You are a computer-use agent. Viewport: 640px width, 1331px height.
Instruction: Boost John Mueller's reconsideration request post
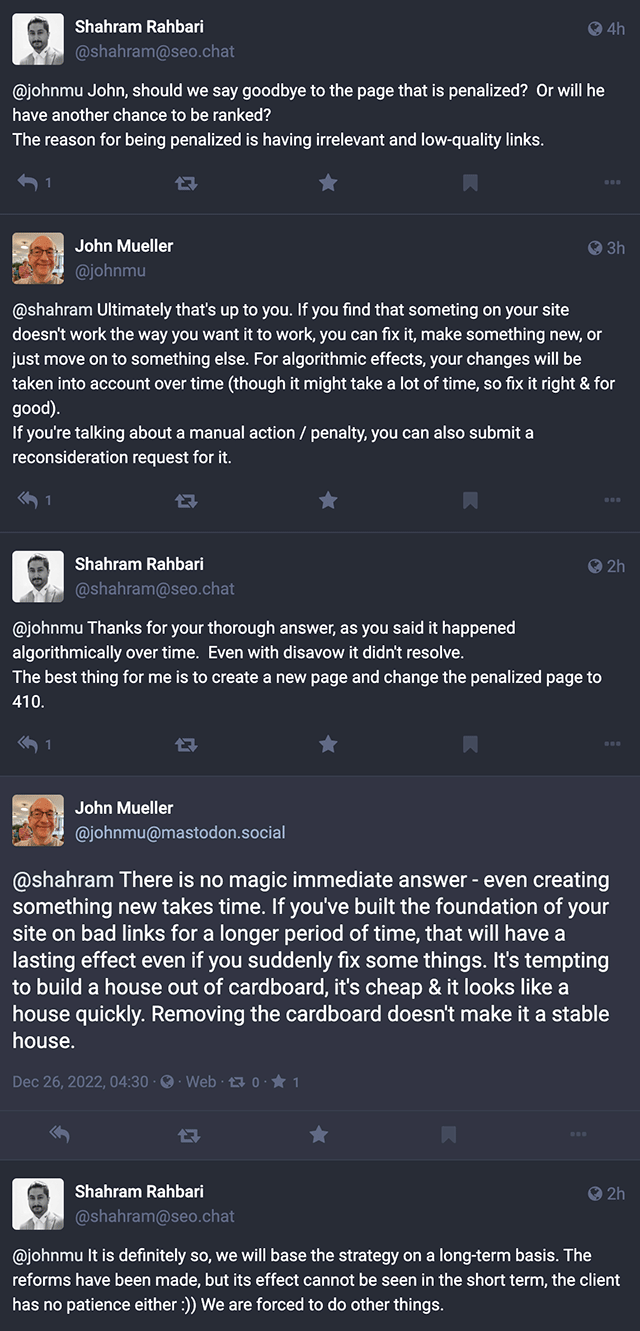pos(186,500)
